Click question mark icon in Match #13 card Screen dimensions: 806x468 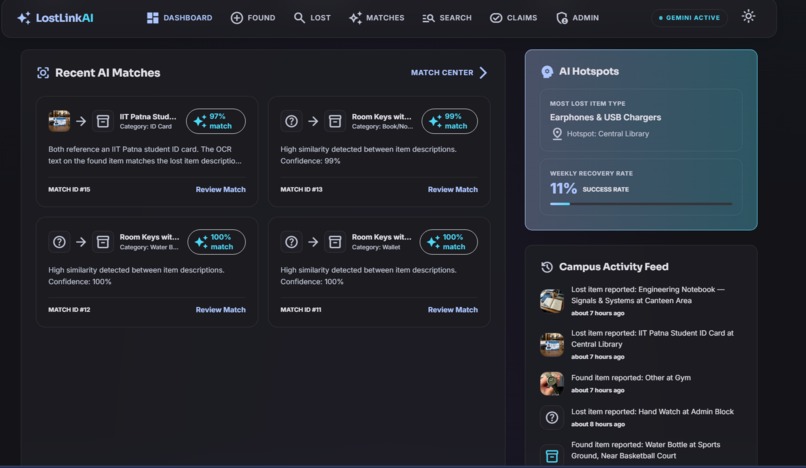[291, 121]
